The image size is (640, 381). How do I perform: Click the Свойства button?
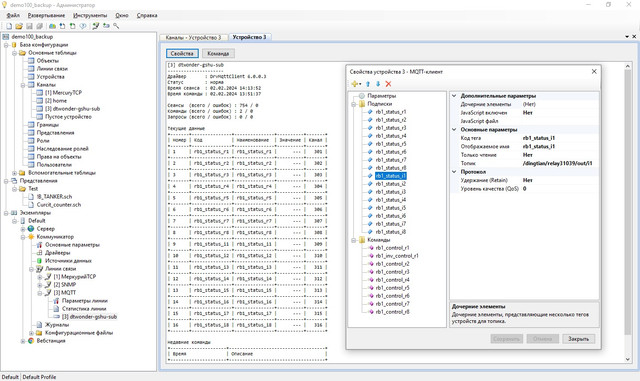pos(182,53)
